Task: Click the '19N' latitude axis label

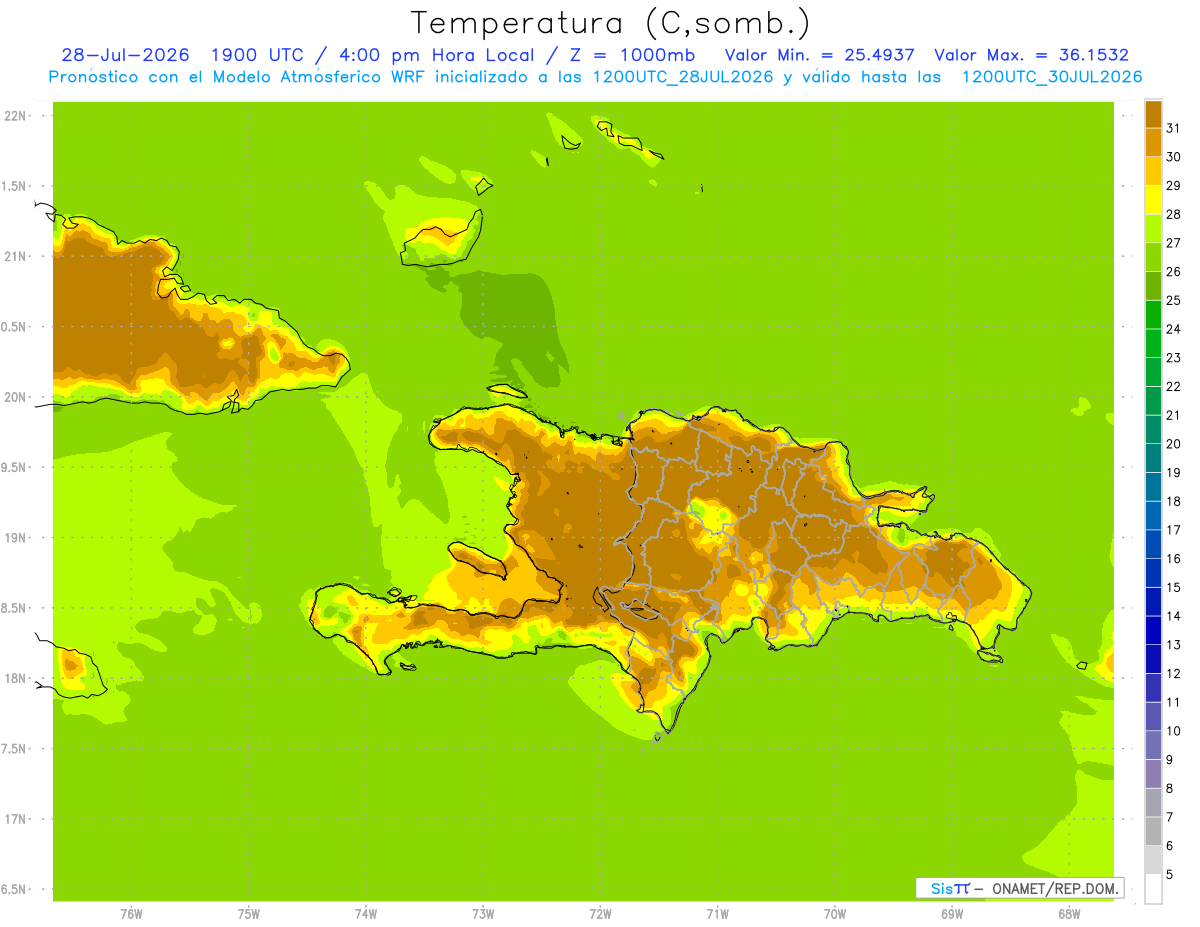Action: click(15, 538)
